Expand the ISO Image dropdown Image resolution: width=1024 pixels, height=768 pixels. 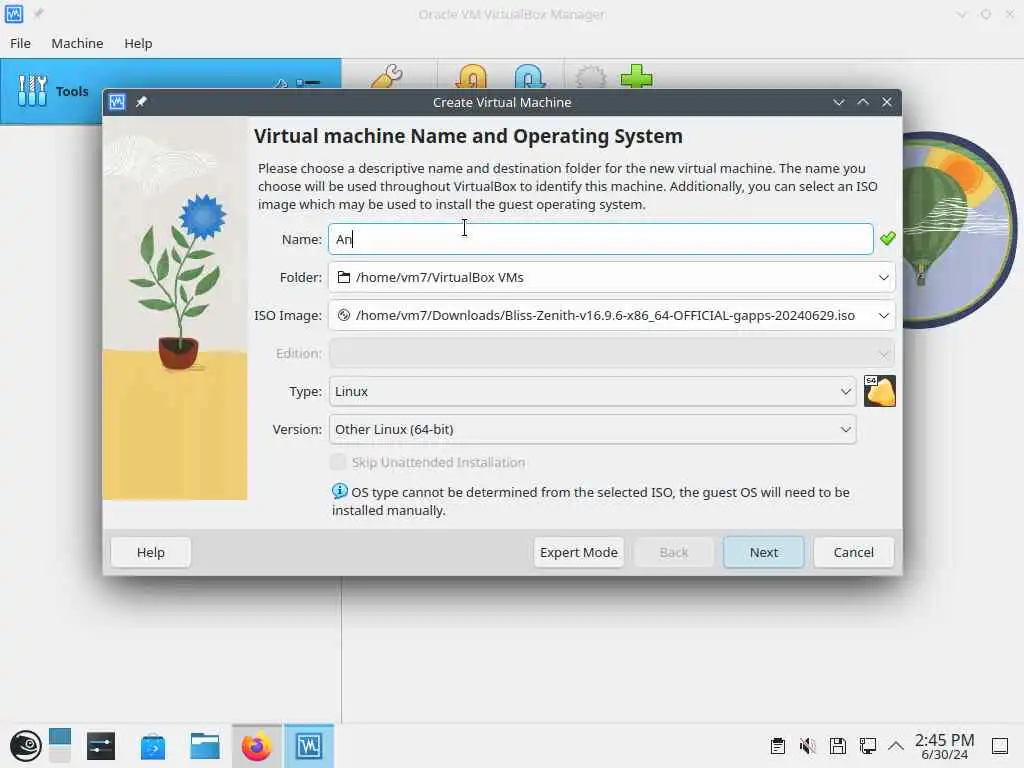[x=884, y=315]
